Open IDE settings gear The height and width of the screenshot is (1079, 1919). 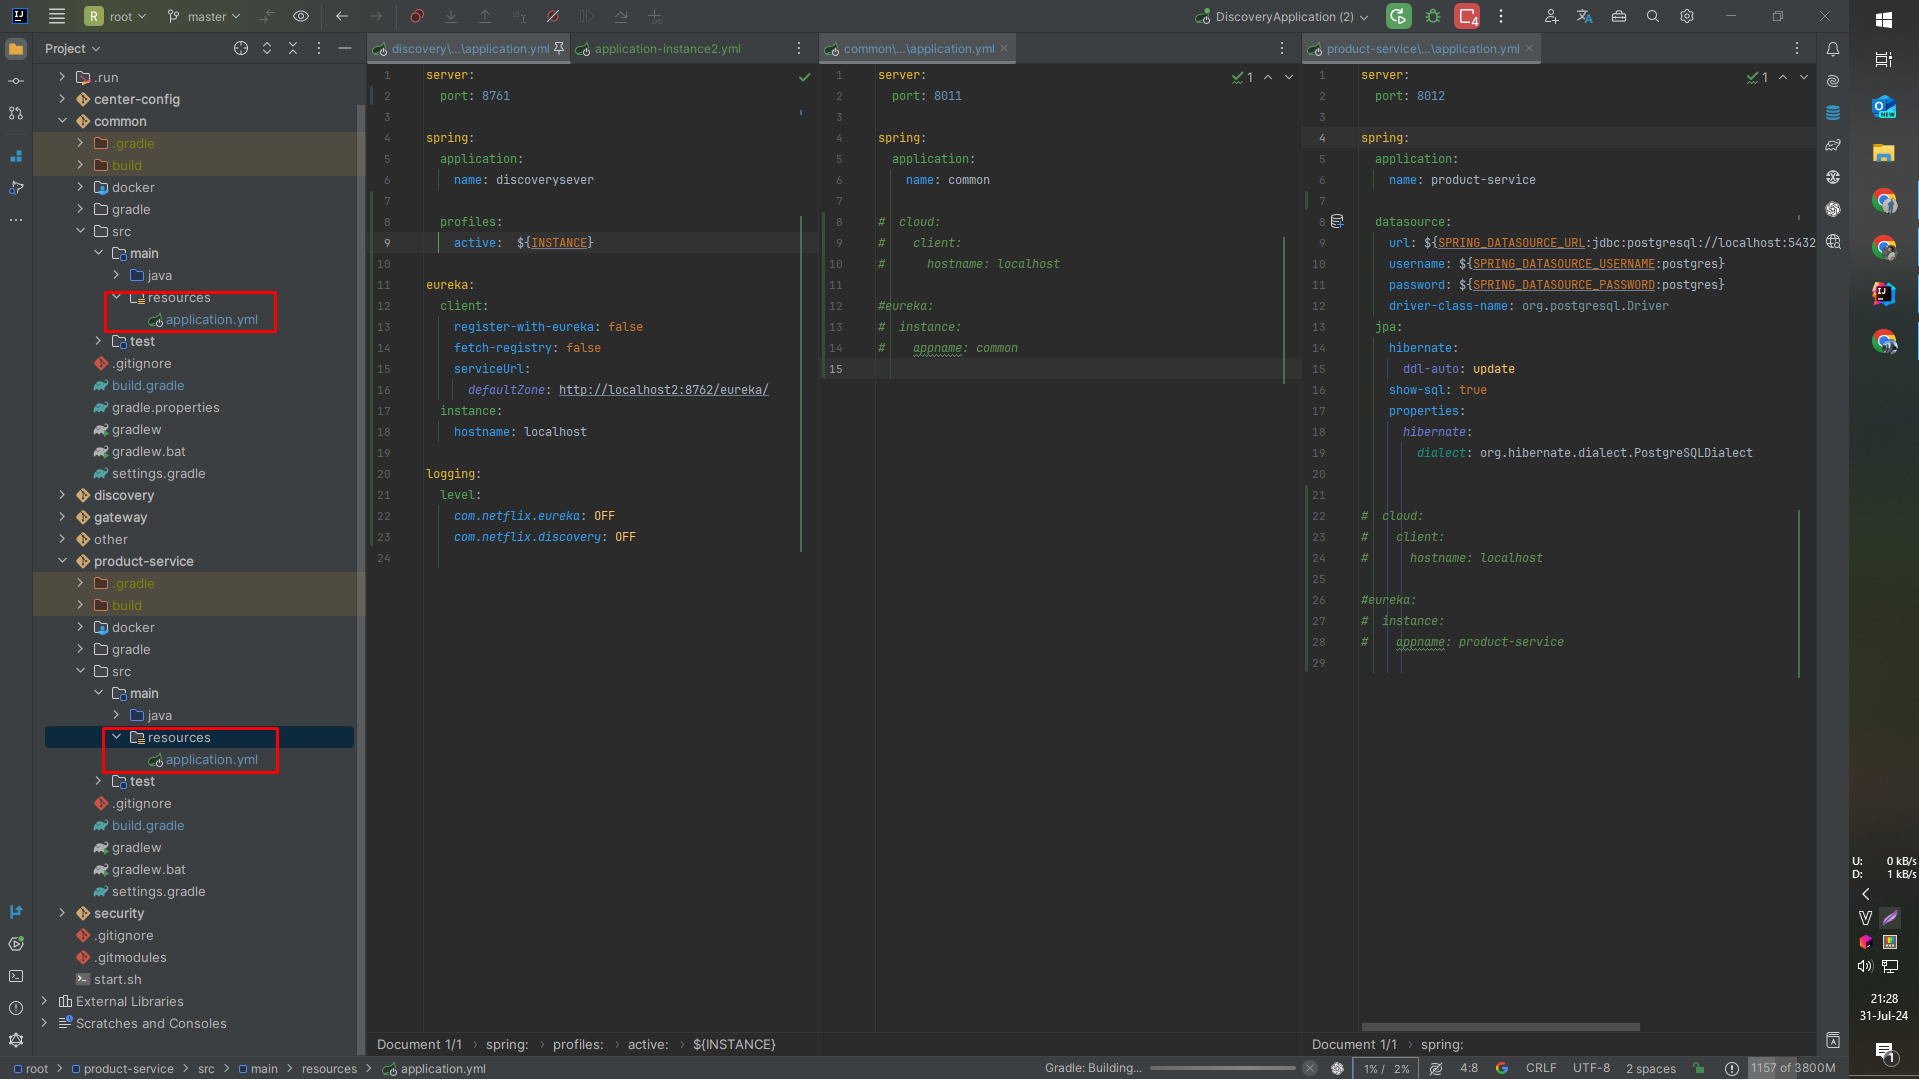pyautogui.click(x=1687, y=16)
